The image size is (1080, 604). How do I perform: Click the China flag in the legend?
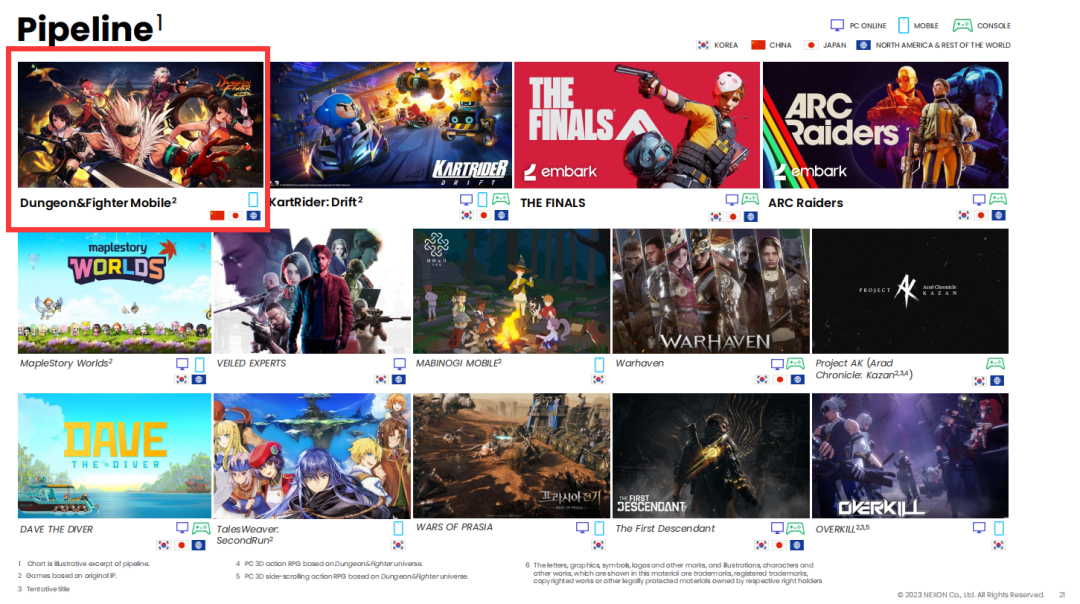pyautogui.click(x=758, y=45)
